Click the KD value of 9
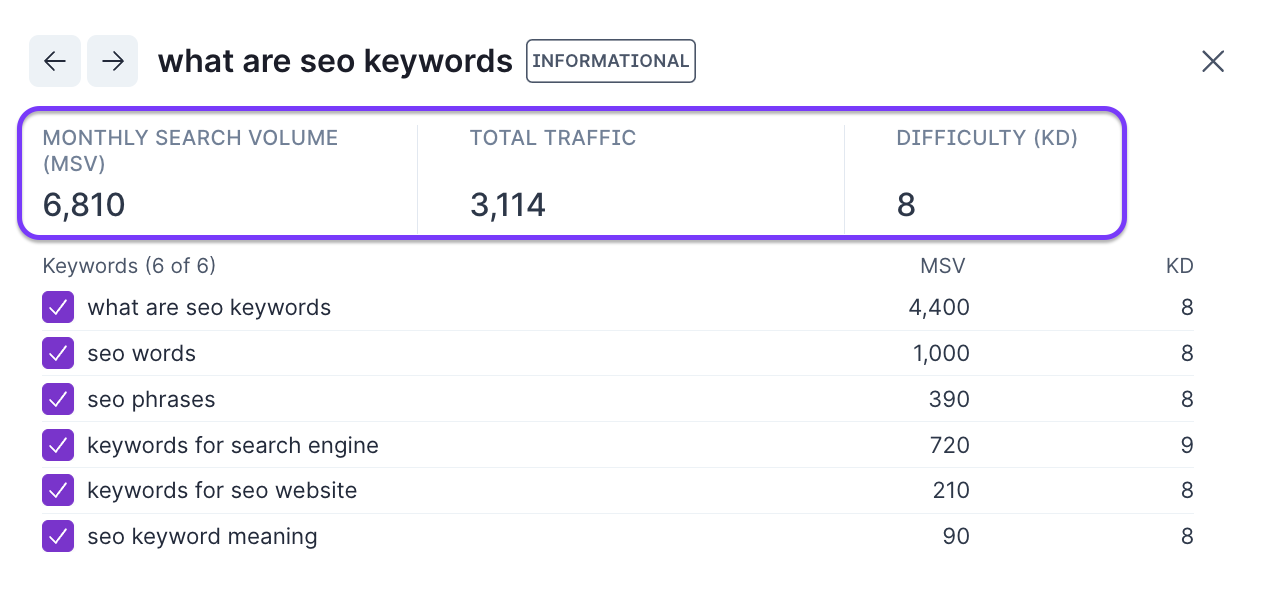1266x612 pixels. tap(1186, 445)
